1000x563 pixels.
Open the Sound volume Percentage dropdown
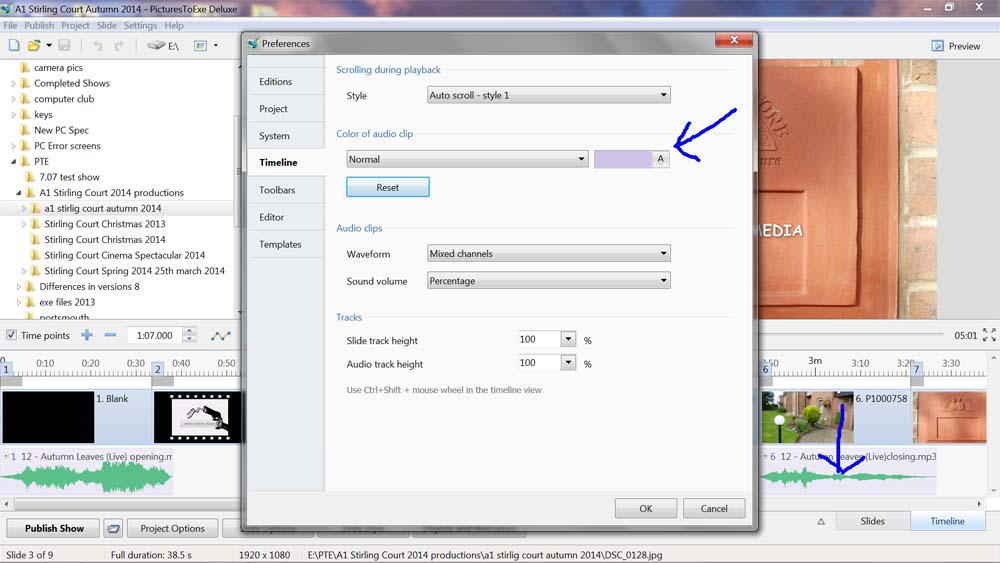point(548,281)
